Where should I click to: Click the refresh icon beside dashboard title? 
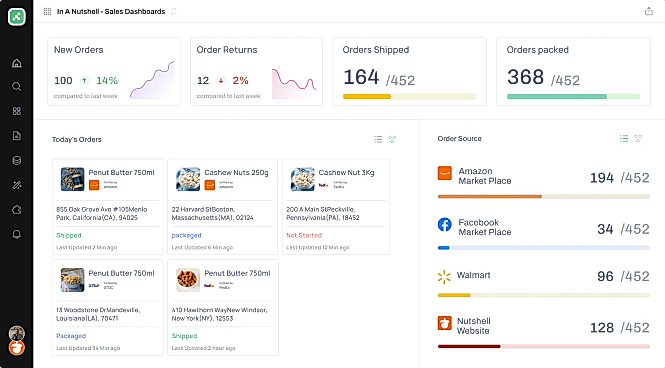click(173, 11)
